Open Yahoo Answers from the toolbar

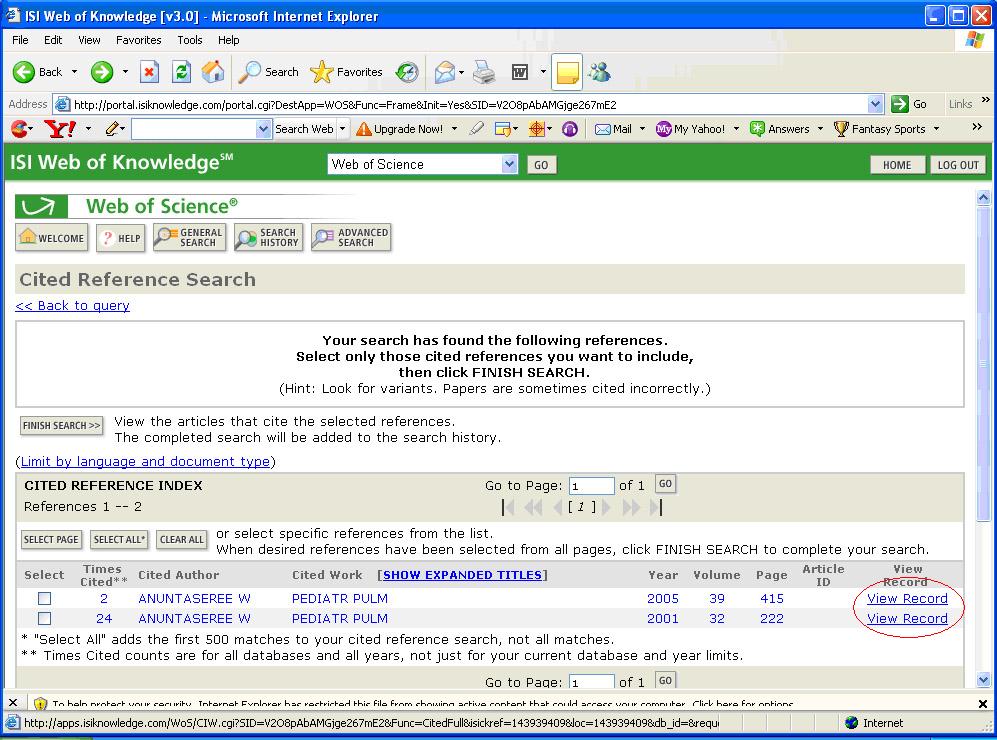(780, 129)
